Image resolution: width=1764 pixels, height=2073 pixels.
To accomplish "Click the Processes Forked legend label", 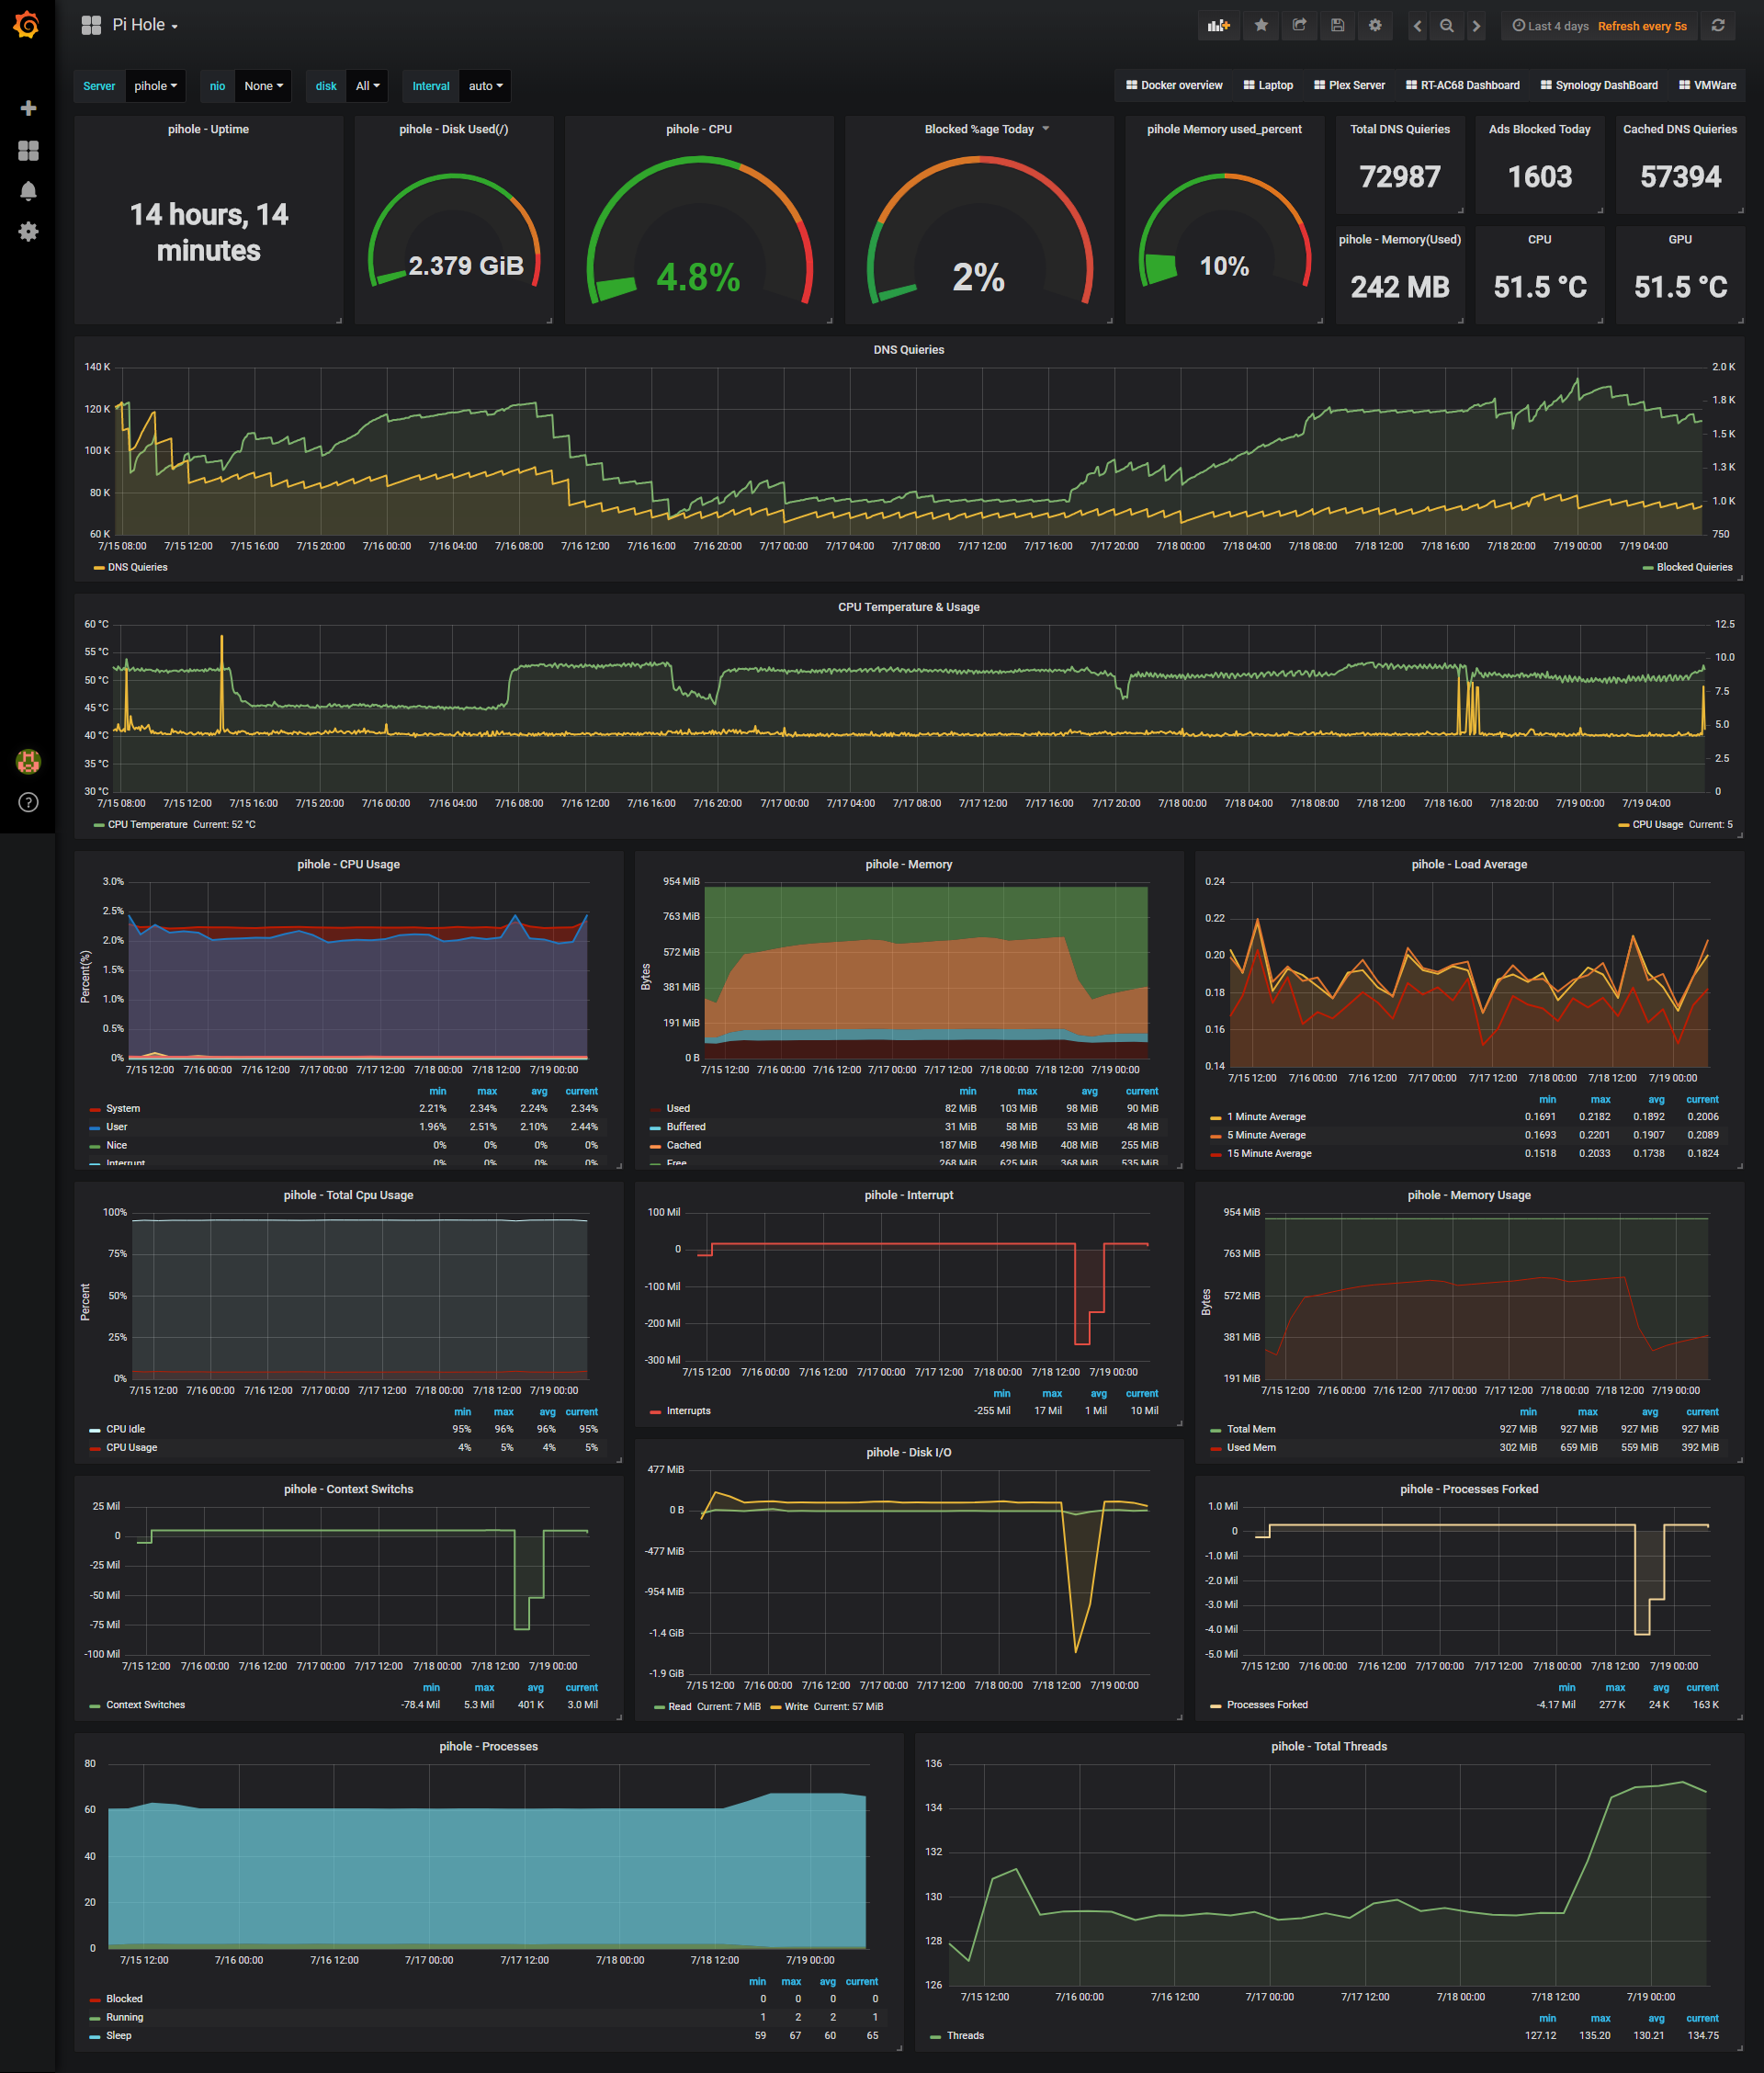I will coord(1267,1705).
